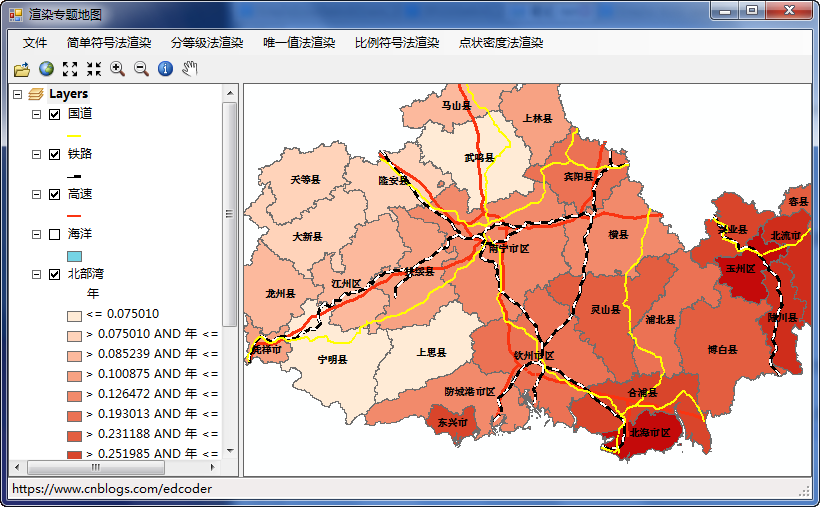This screenshot has height=507, width=820.
Task: Click the globe full extent icon
Action: coord(46,69)
